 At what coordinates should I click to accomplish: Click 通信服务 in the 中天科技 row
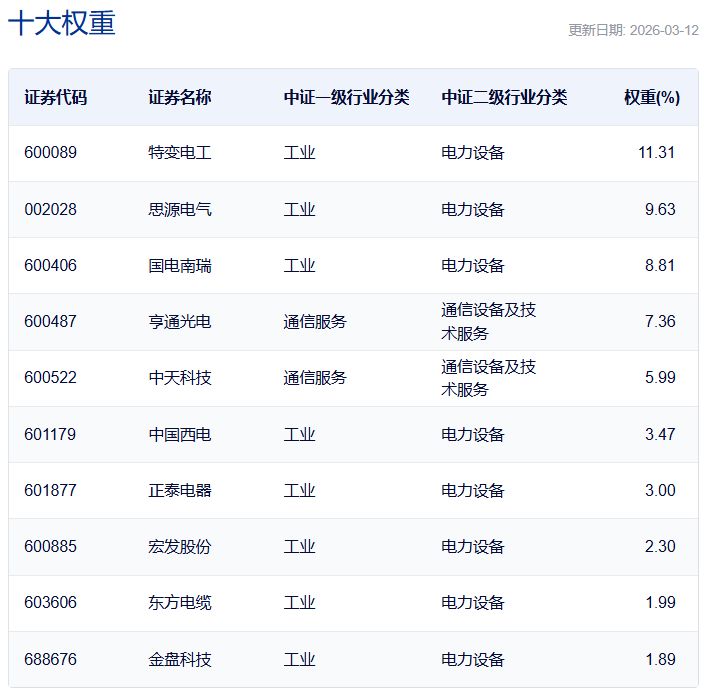coord(315,378)
